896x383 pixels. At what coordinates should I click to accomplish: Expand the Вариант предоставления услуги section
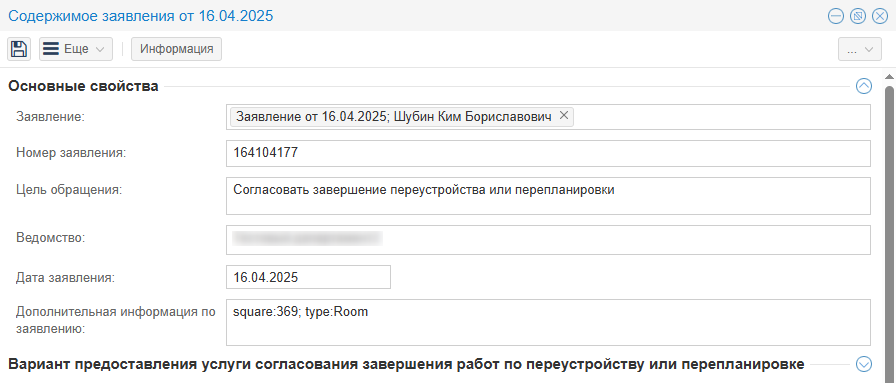(x=863, y=364)
